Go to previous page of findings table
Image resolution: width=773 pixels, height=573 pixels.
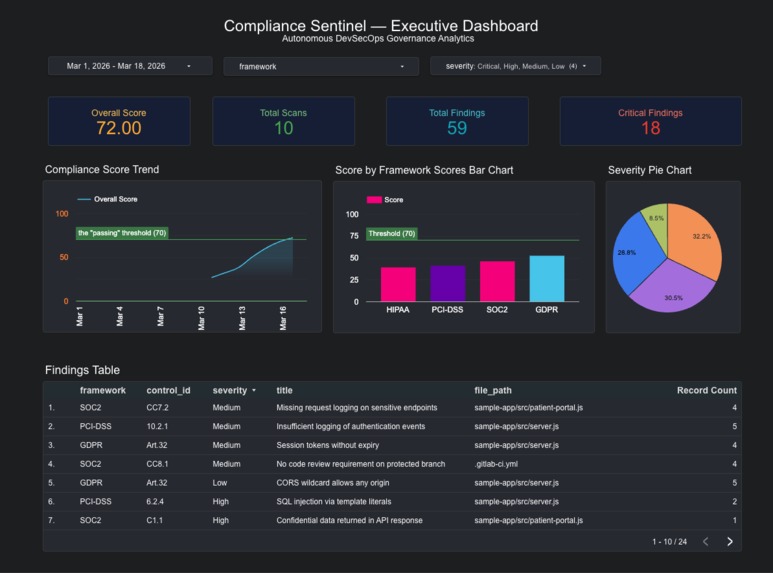coord(705,541)
